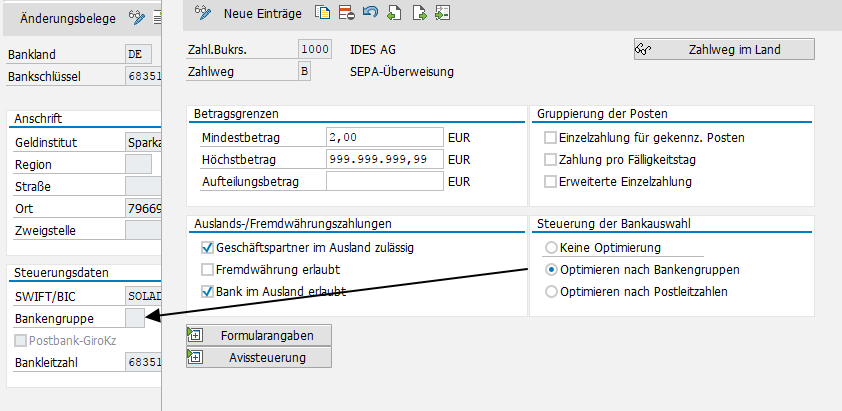Click the copy entry icon in toolbar

[322, 13]
